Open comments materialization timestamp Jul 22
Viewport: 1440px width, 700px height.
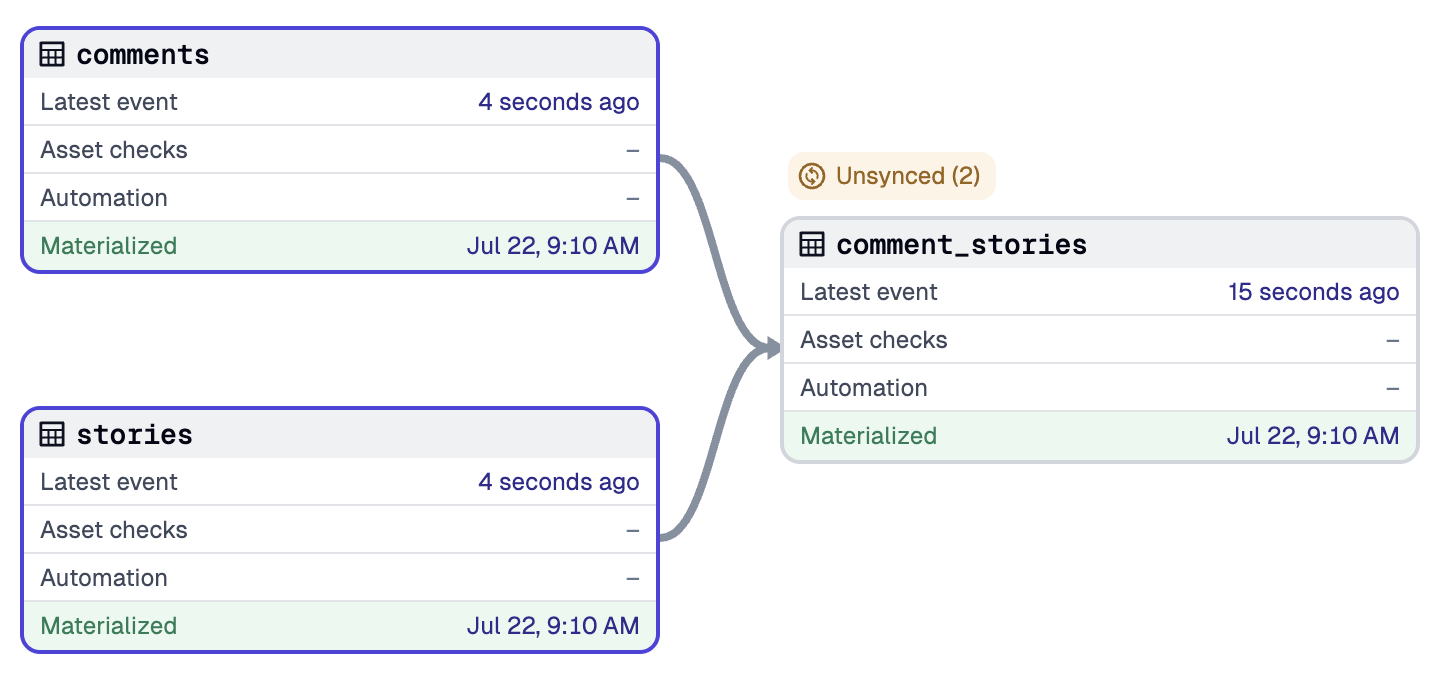point(553,246)
